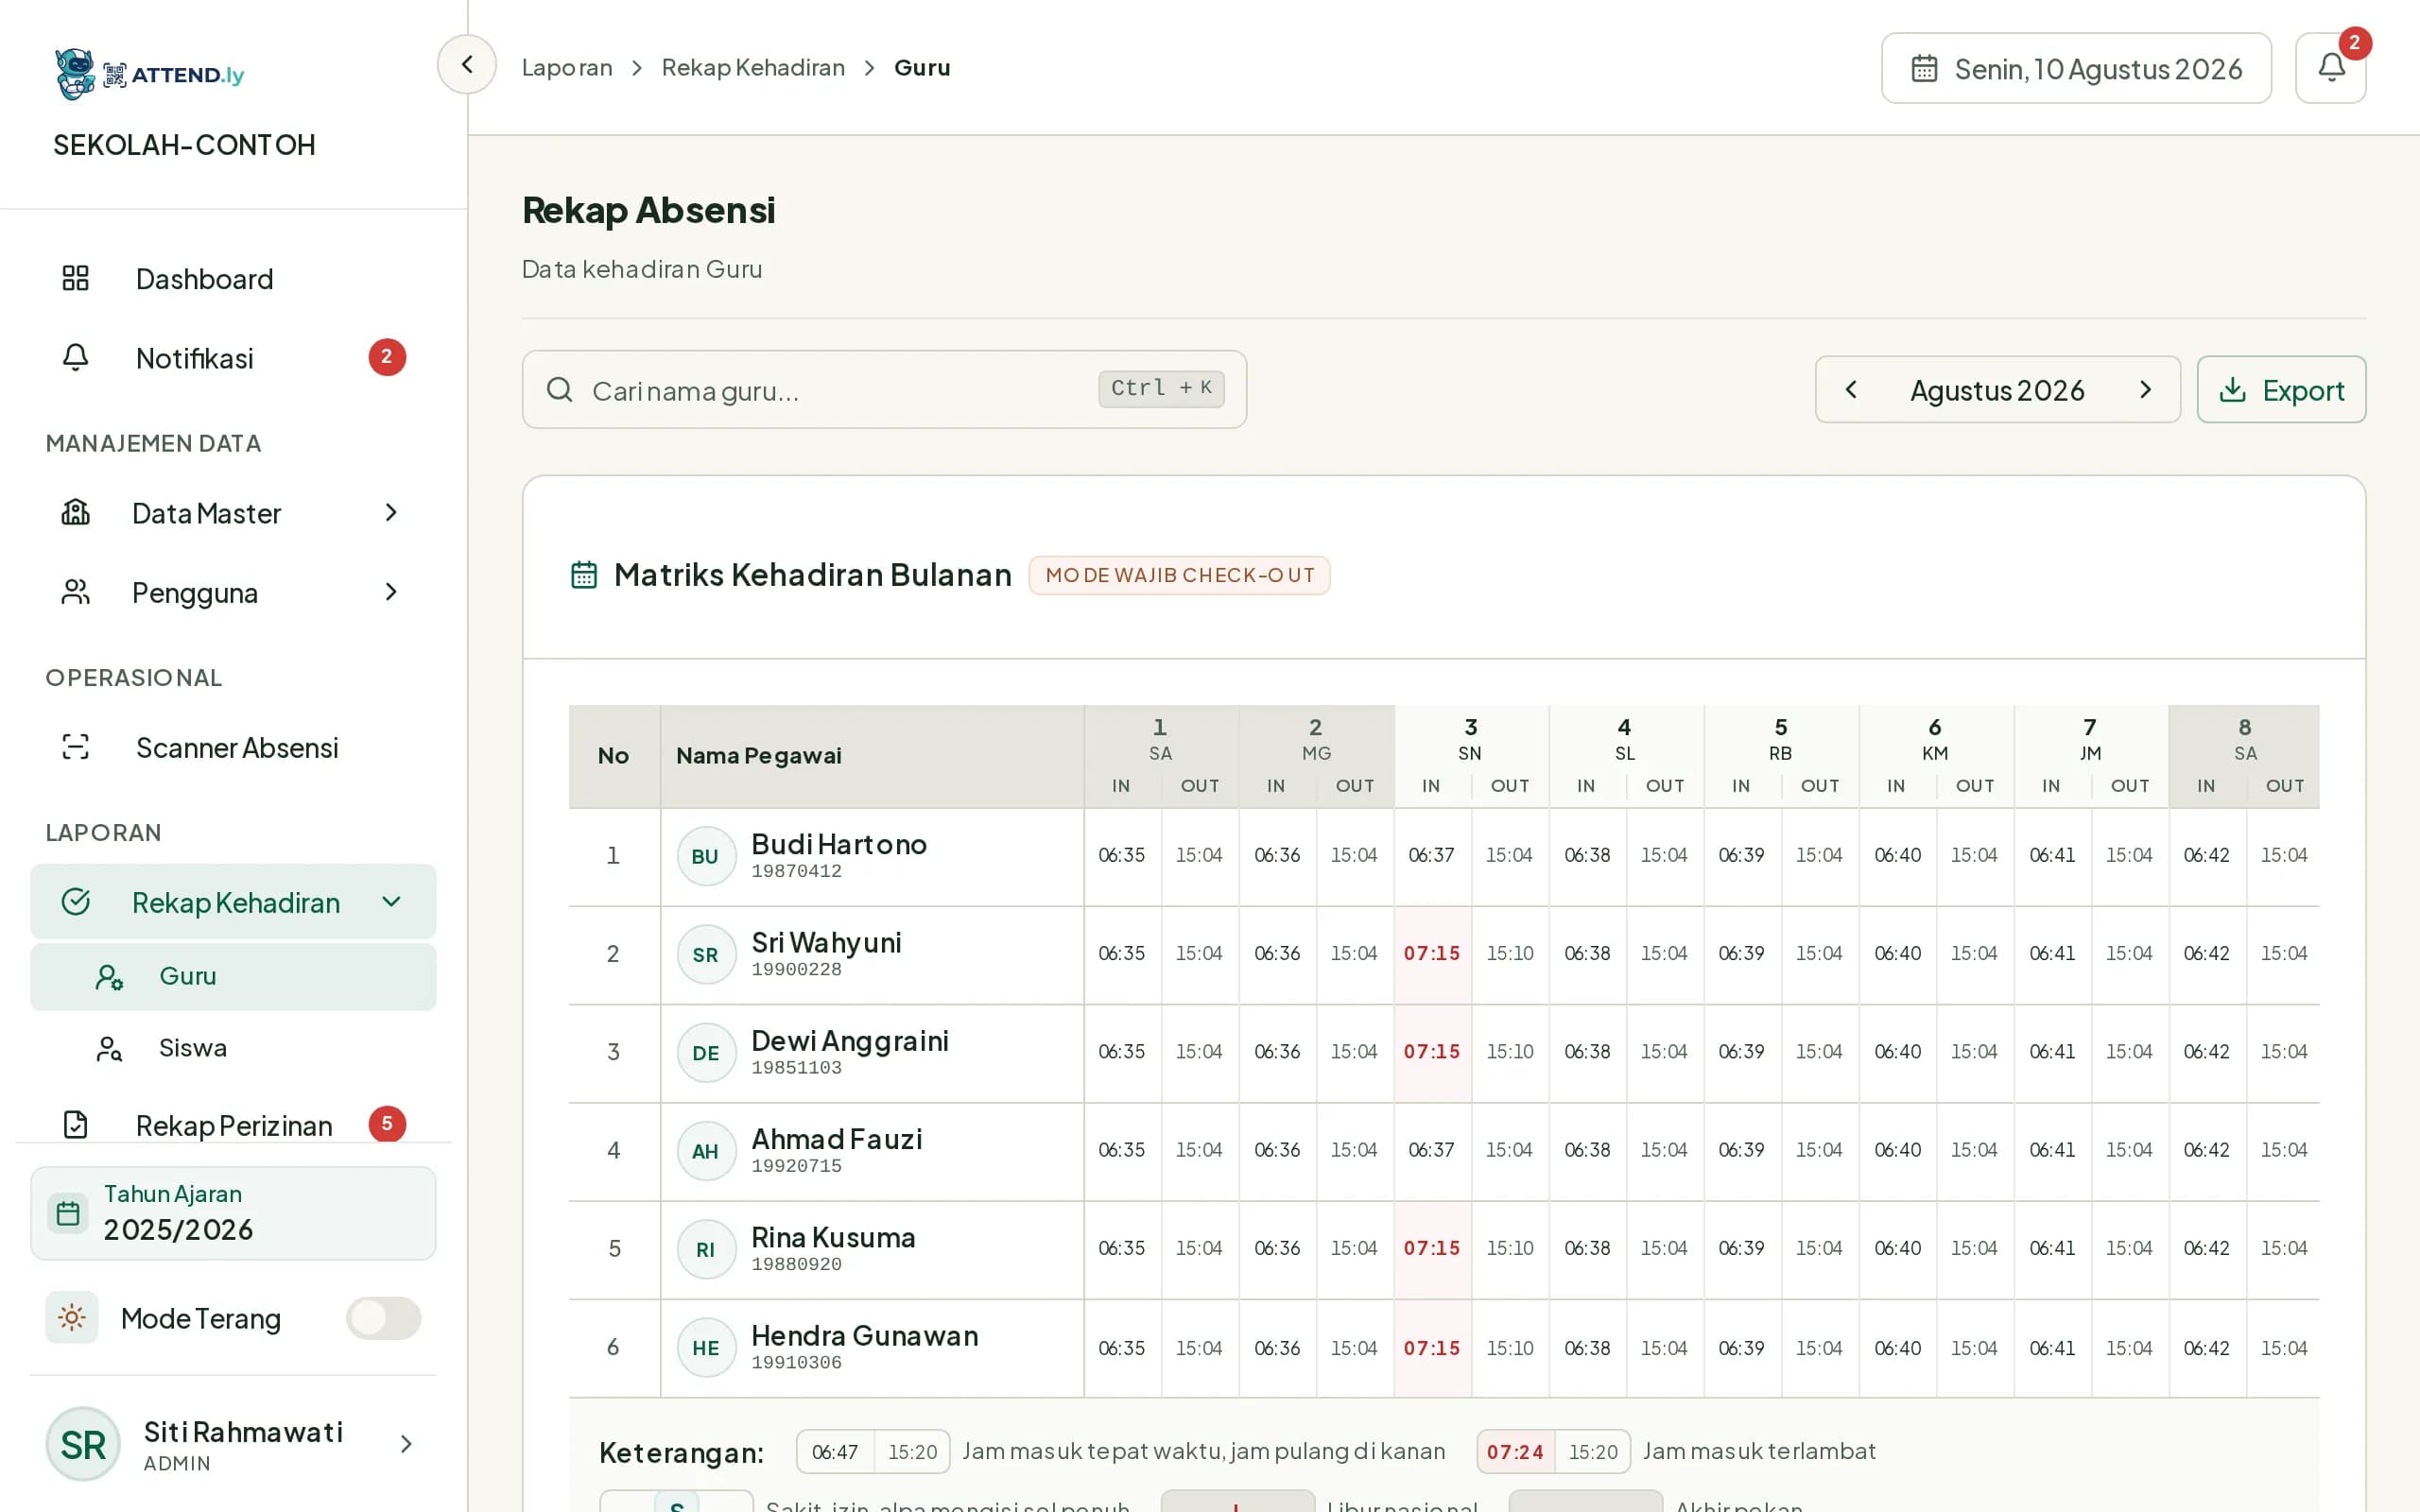
Task: Select Siswa attendance sub-item
Action: point(233,1048)
